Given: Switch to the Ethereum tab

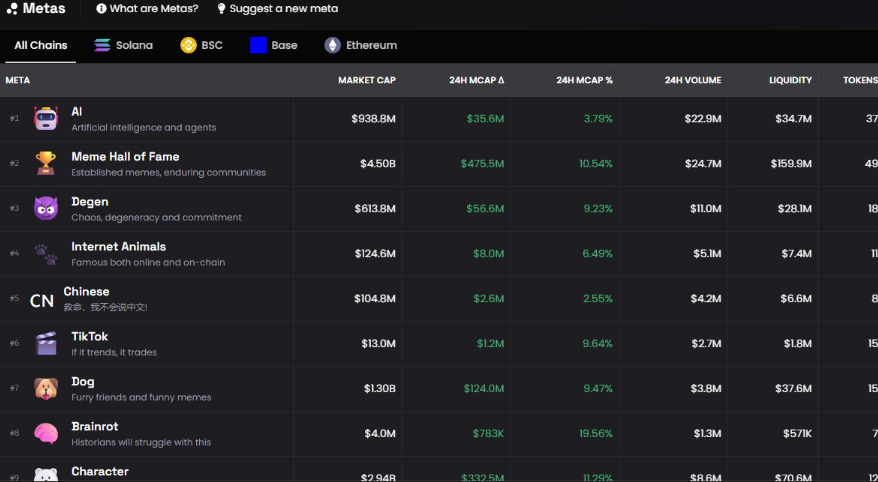Looking at the screenshot, I should 361,45.
